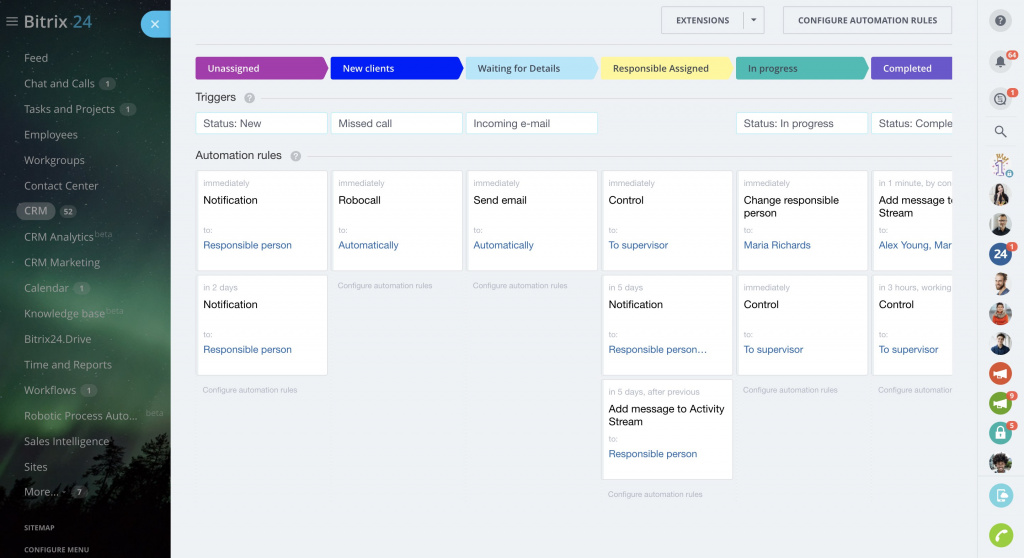Image resolution: width=1024 pixels, height=558 pixels.
Task: Close the panel with the blue X button
Action: click(x=155, y=24)
